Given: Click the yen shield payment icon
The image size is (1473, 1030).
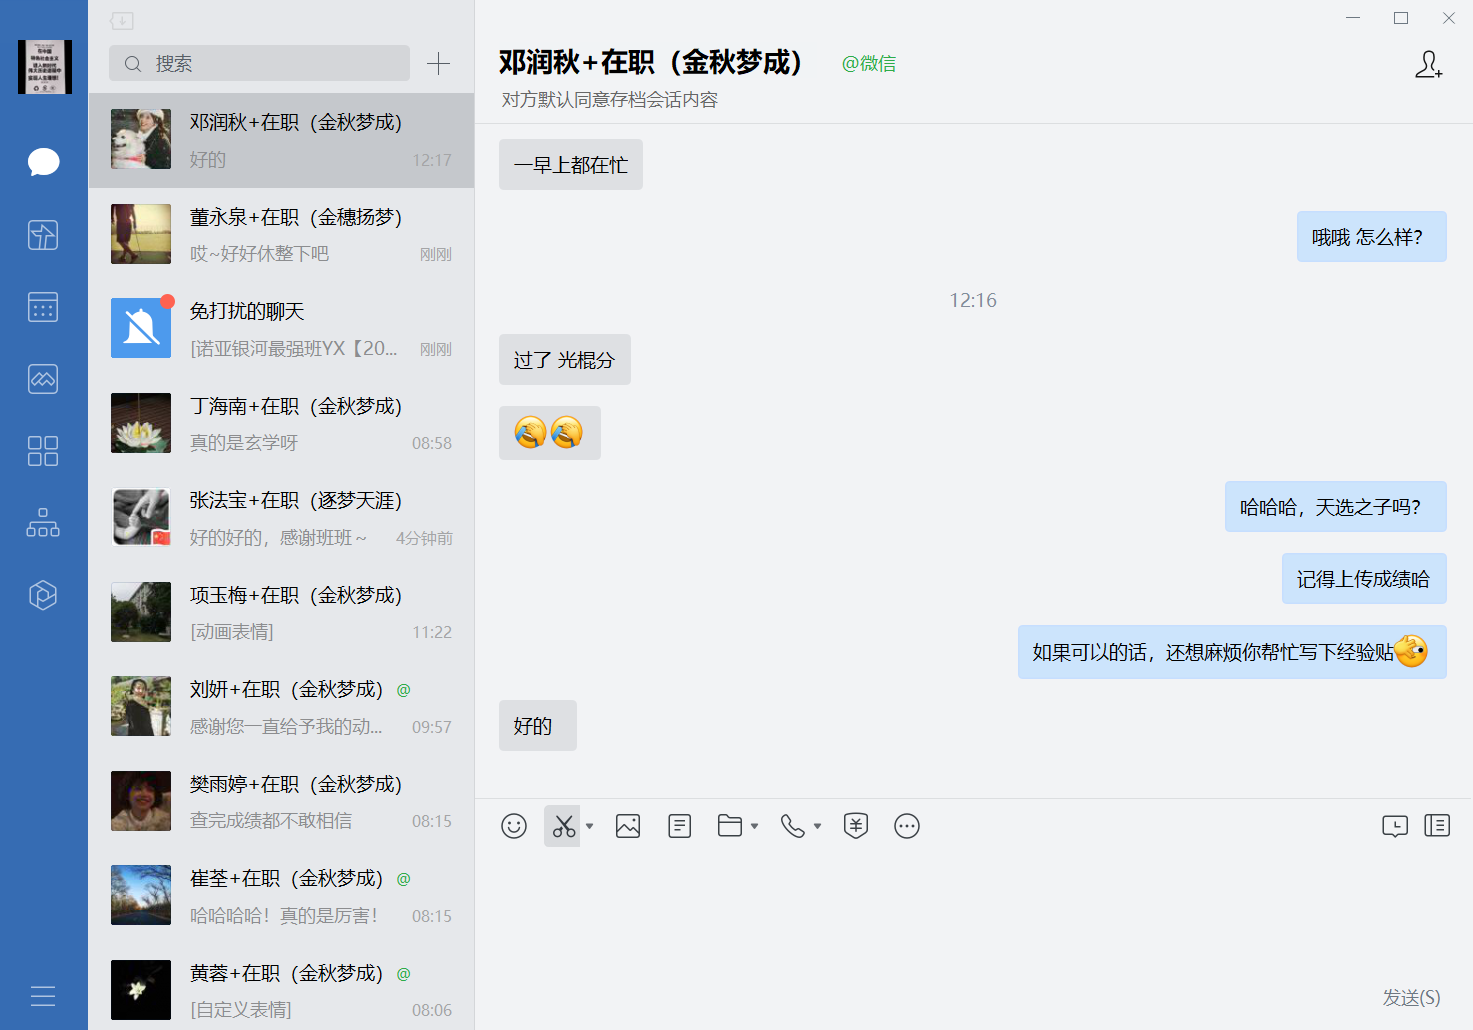Looking at the screenshot, I should pyautogui.click(x=856, y=826).
